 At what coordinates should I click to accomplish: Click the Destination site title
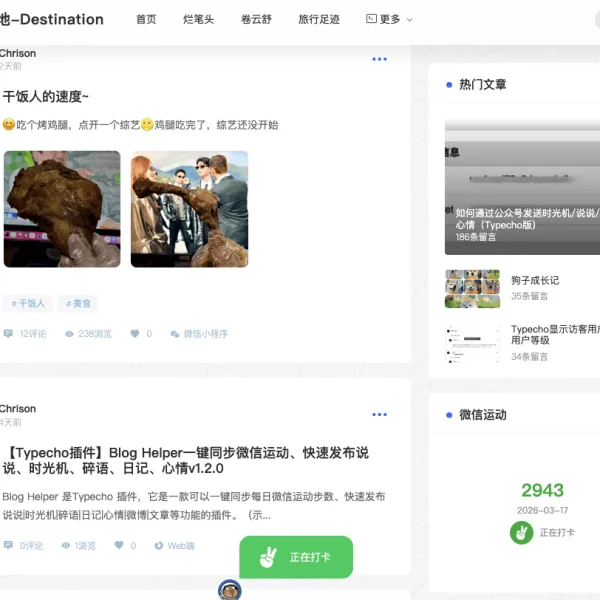[x=52, y=19]
